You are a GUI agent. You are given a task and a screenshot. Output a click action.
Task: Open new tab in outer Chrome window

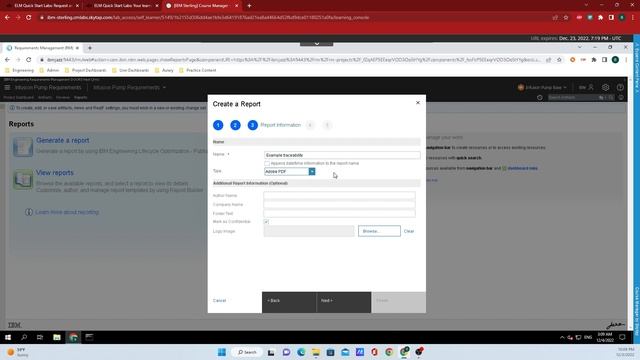coord(249,6)
